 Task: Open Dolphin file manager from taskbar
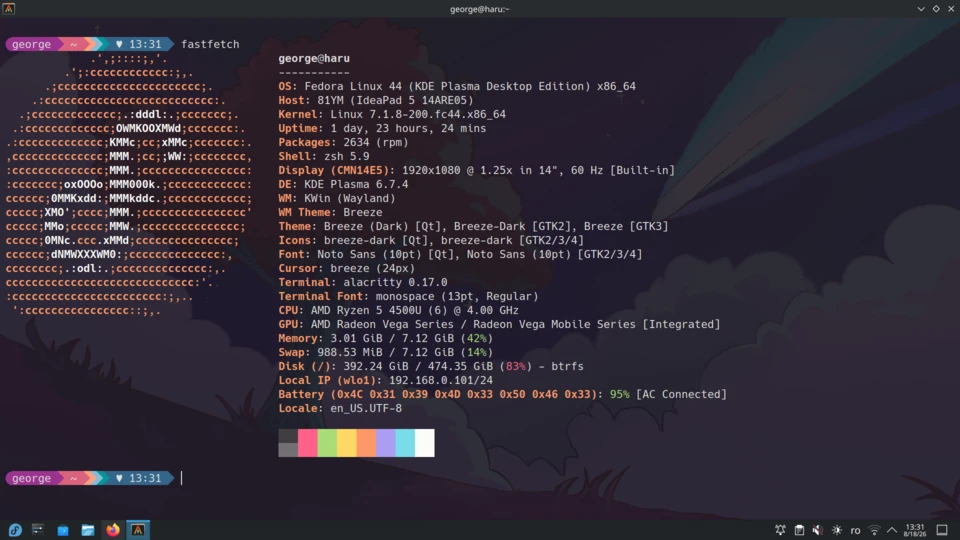(x=88, y=530)
